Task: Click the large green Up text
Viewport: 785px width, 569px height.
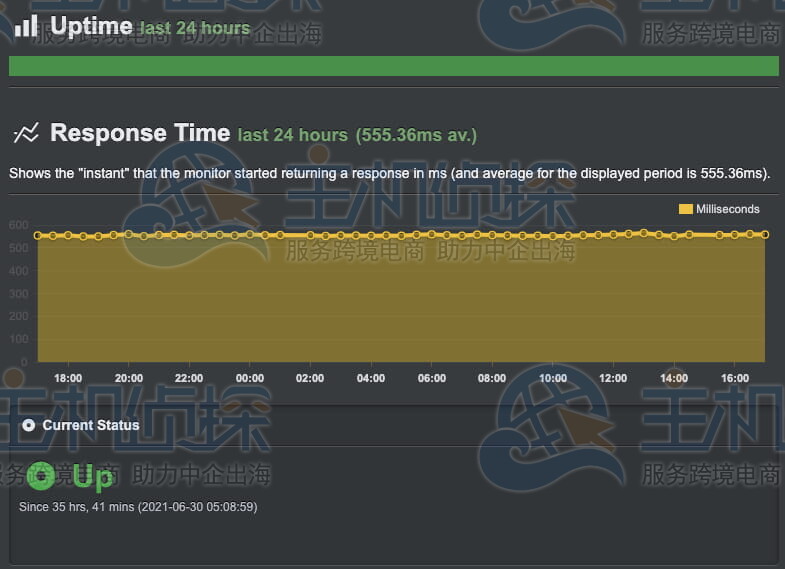Action: [x=93, y=478]
